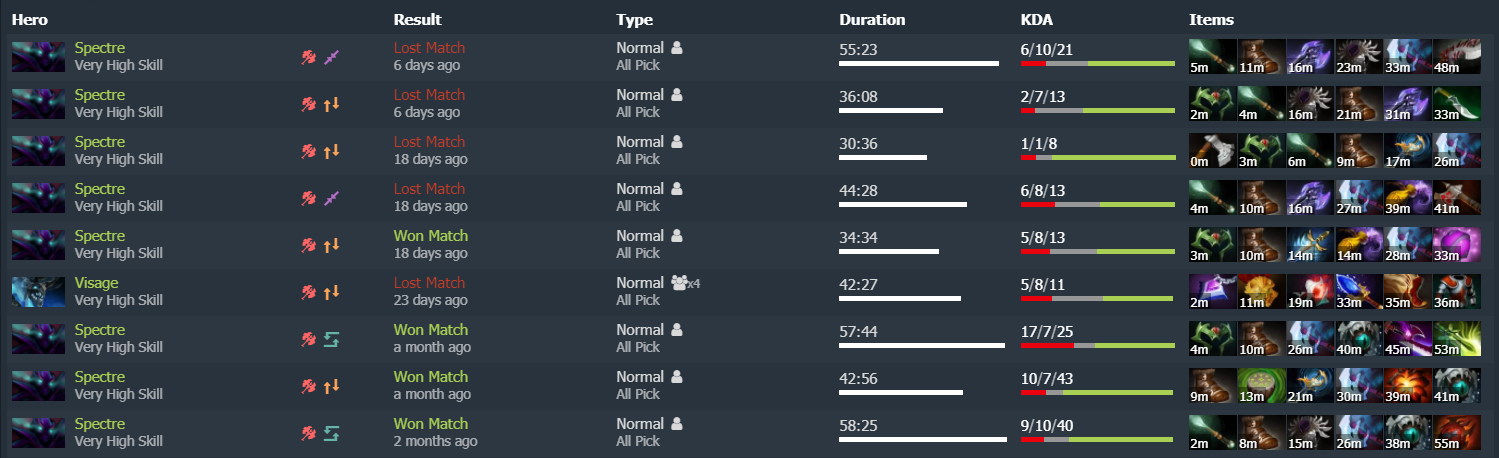Click the Heart of Tarrasque item at 55m
The image size is (1499, 458).
coord(1457,433)
